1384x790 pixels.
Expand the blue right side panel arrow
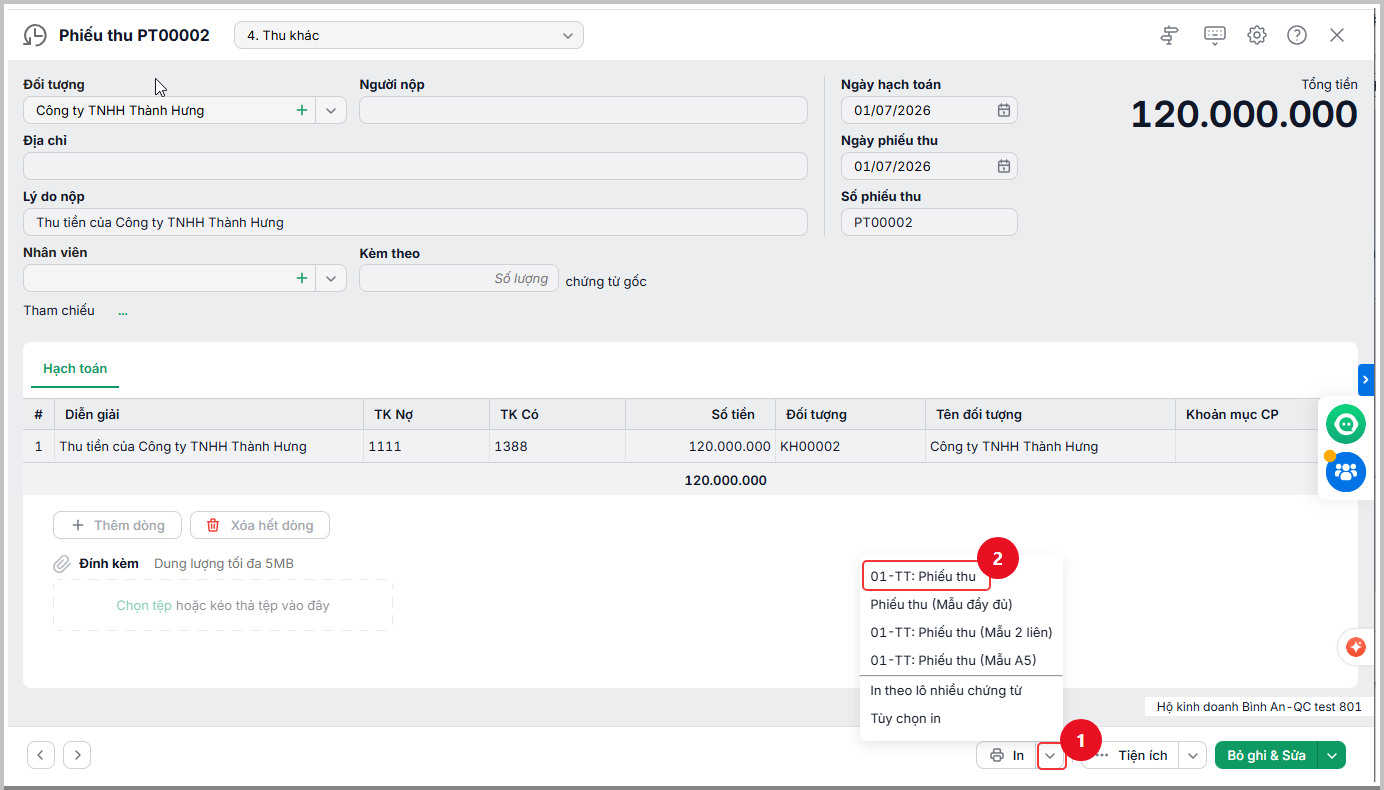pyautogui.click(x=1366, y=380)
